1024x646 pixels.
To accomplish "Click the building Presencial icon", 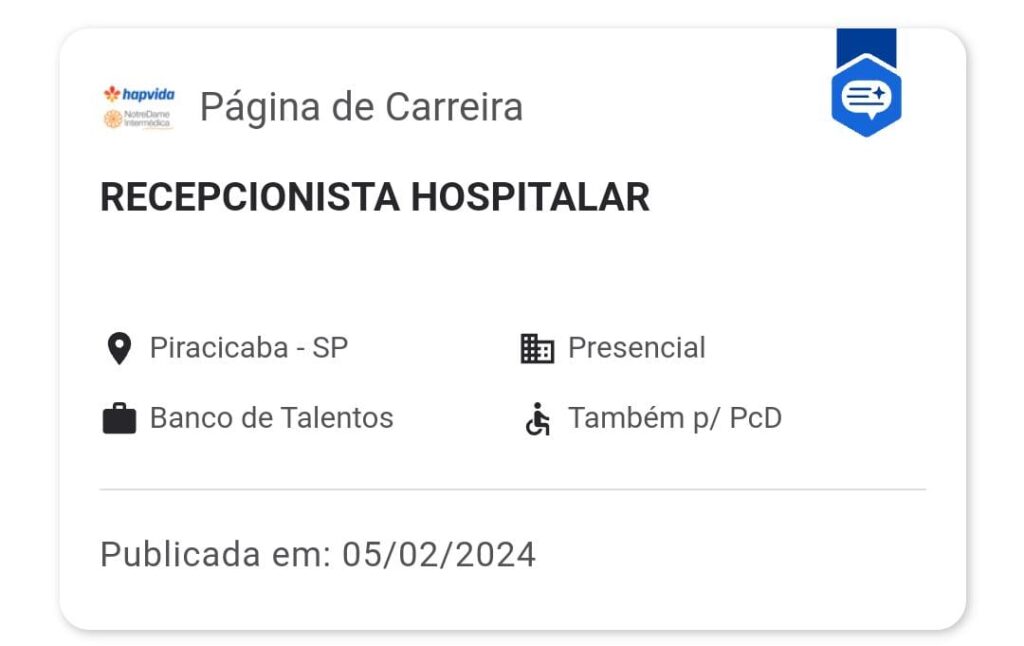I will pos(537,348).
